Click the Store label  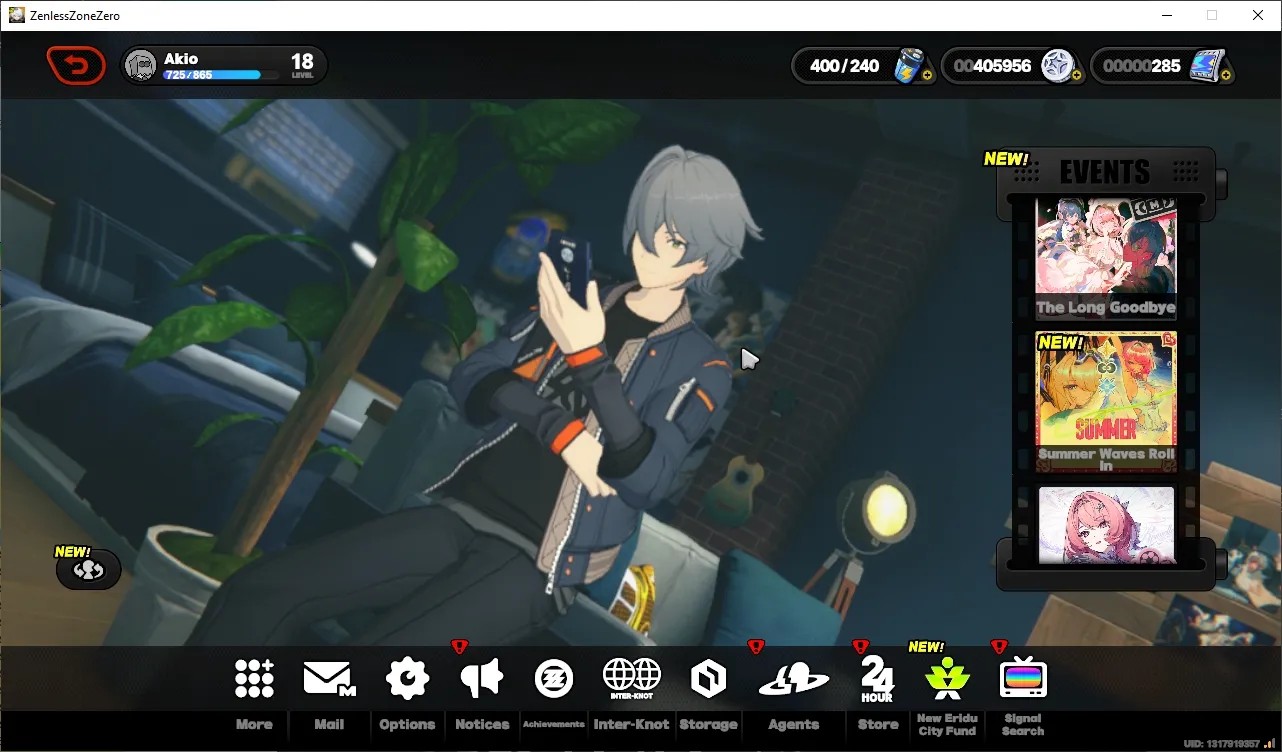878,725
